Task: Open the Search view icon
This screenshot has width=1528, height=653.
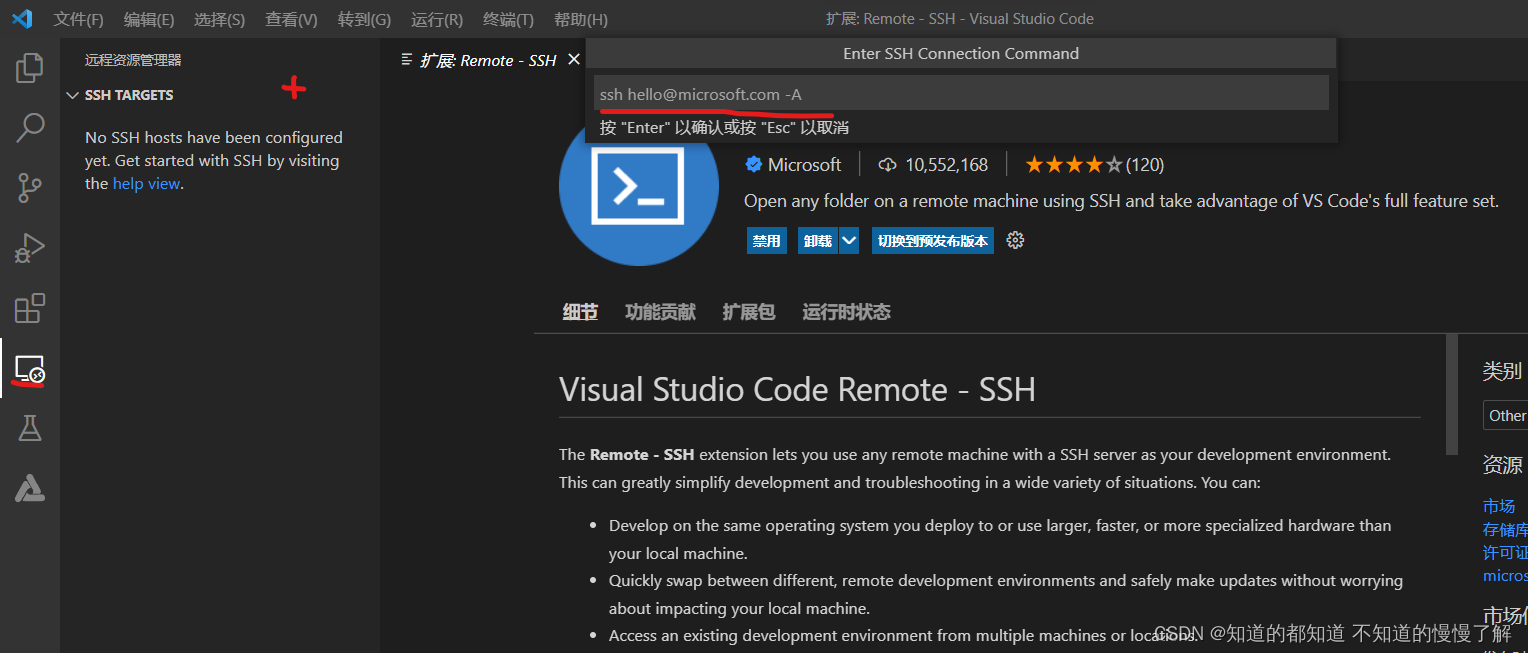Action: [x=29, y=128]
